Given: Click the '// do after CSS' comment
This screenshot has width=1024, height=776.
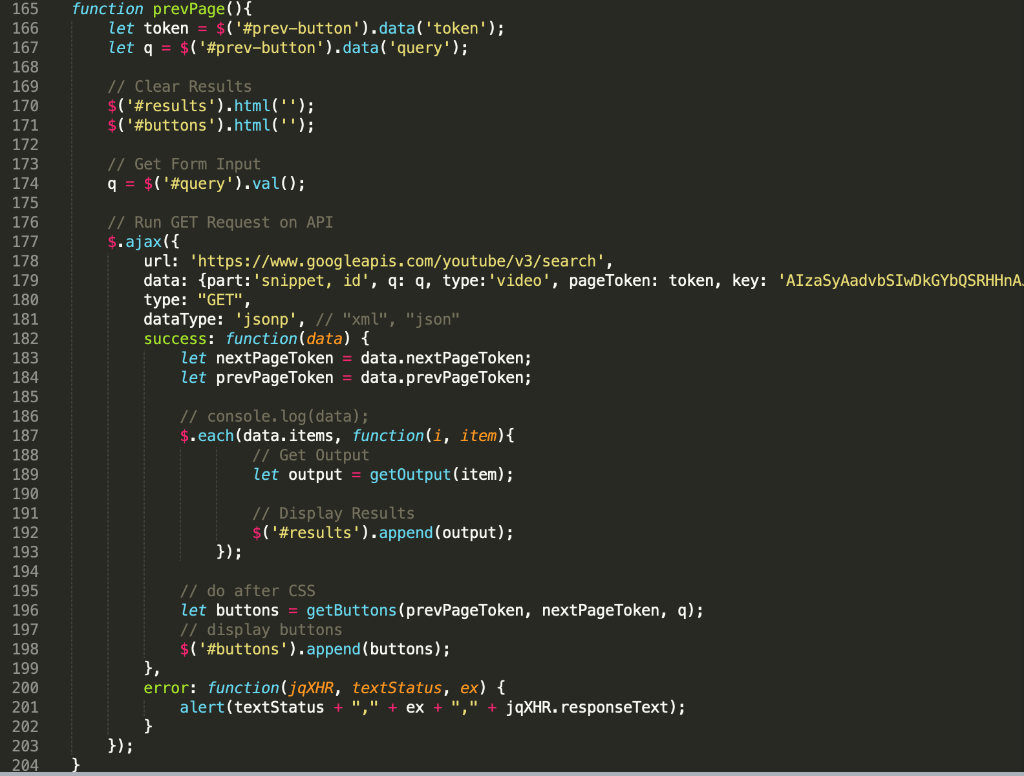Looking at the screenshot, I should tap(248, 591).
